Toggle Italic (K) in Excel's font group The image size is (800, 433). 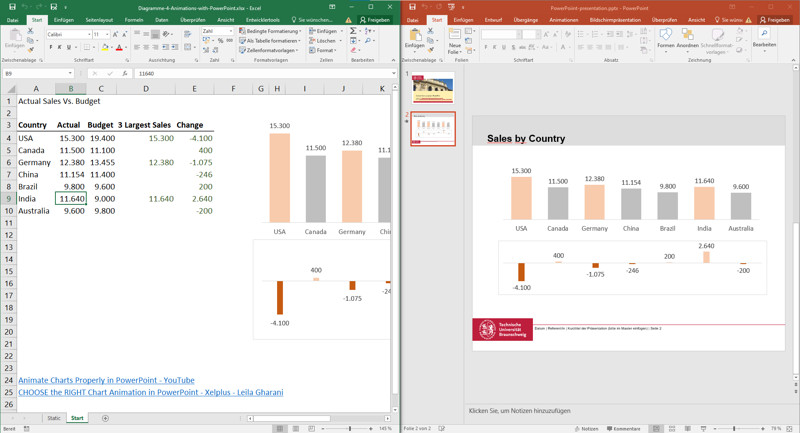pos(60,47)
